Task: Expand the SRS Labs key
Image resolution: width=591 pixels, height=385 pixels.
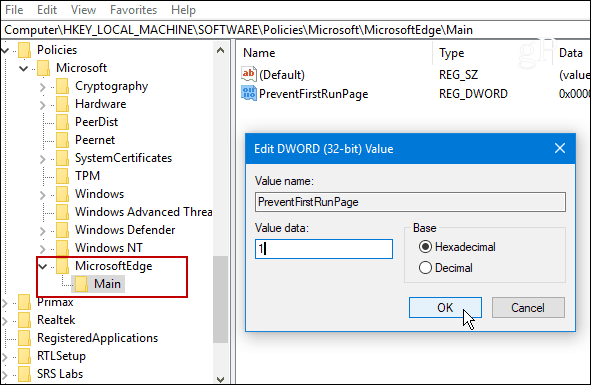Action: [5, 374]
